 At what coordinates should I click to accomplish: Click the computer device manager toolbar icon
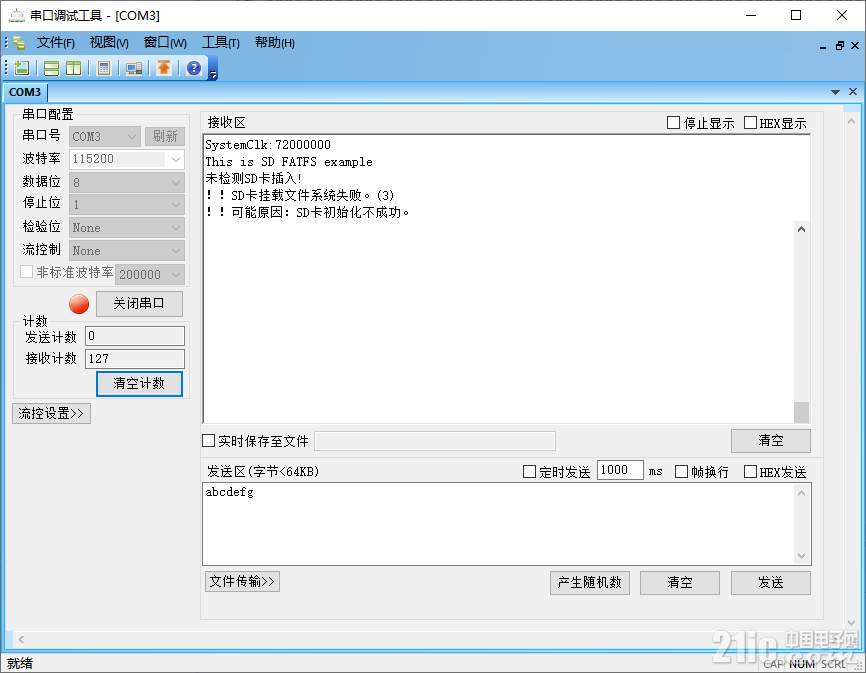(x=134, y=68)
